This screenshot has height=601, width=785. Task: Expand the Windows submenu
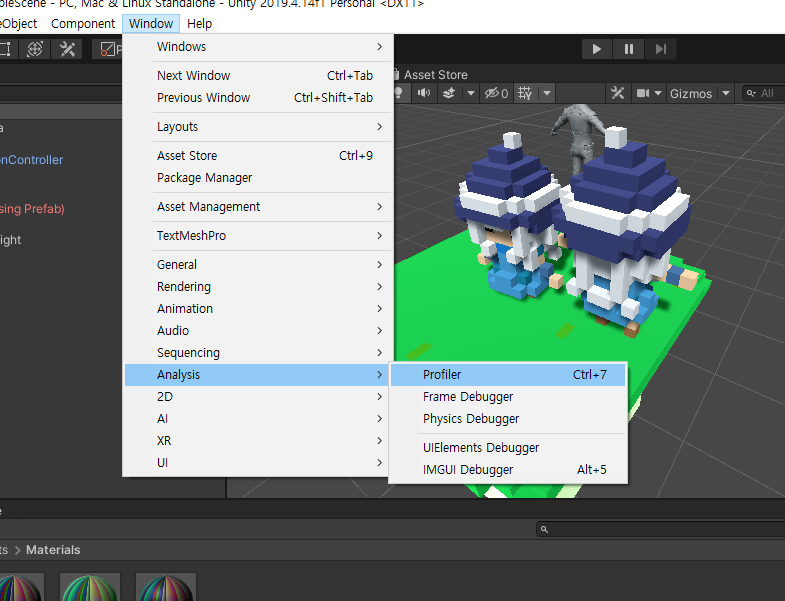[258, 47]
